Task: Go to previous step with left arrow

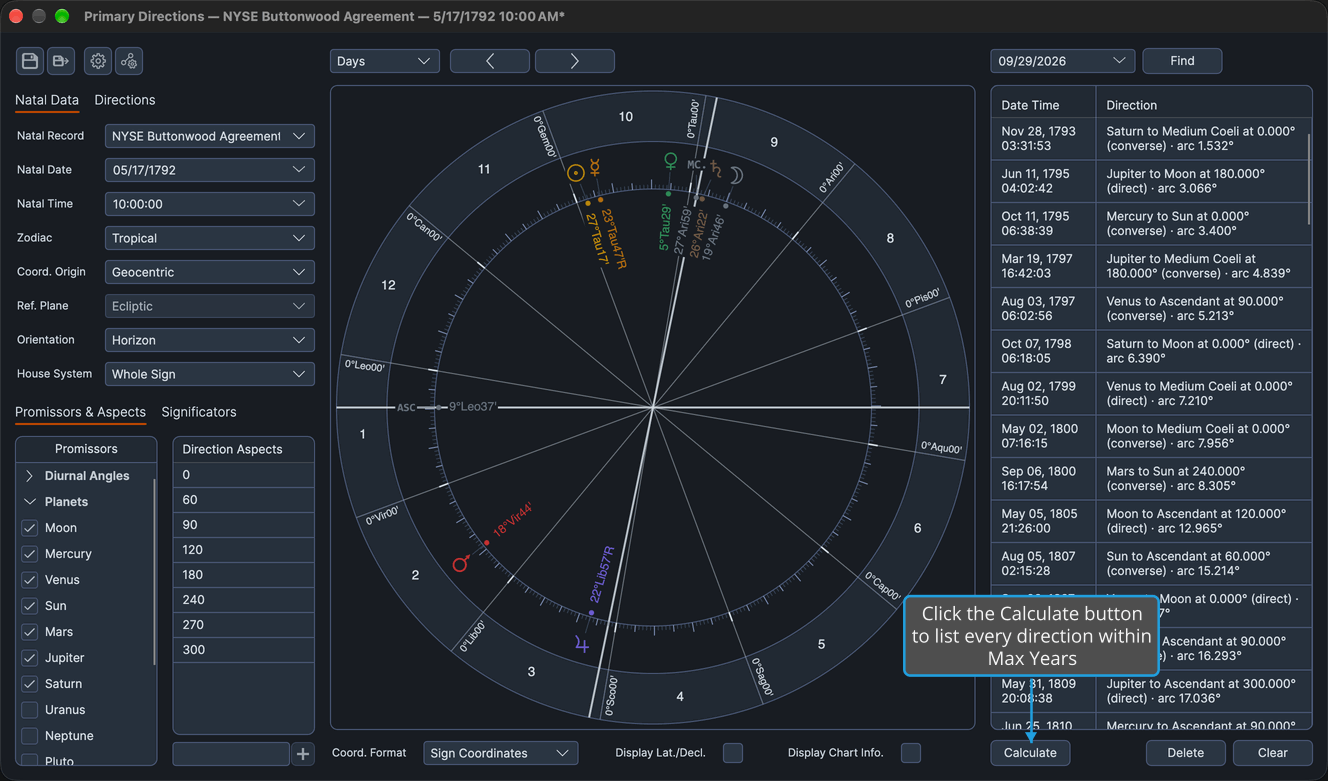Action: [490, 61]
